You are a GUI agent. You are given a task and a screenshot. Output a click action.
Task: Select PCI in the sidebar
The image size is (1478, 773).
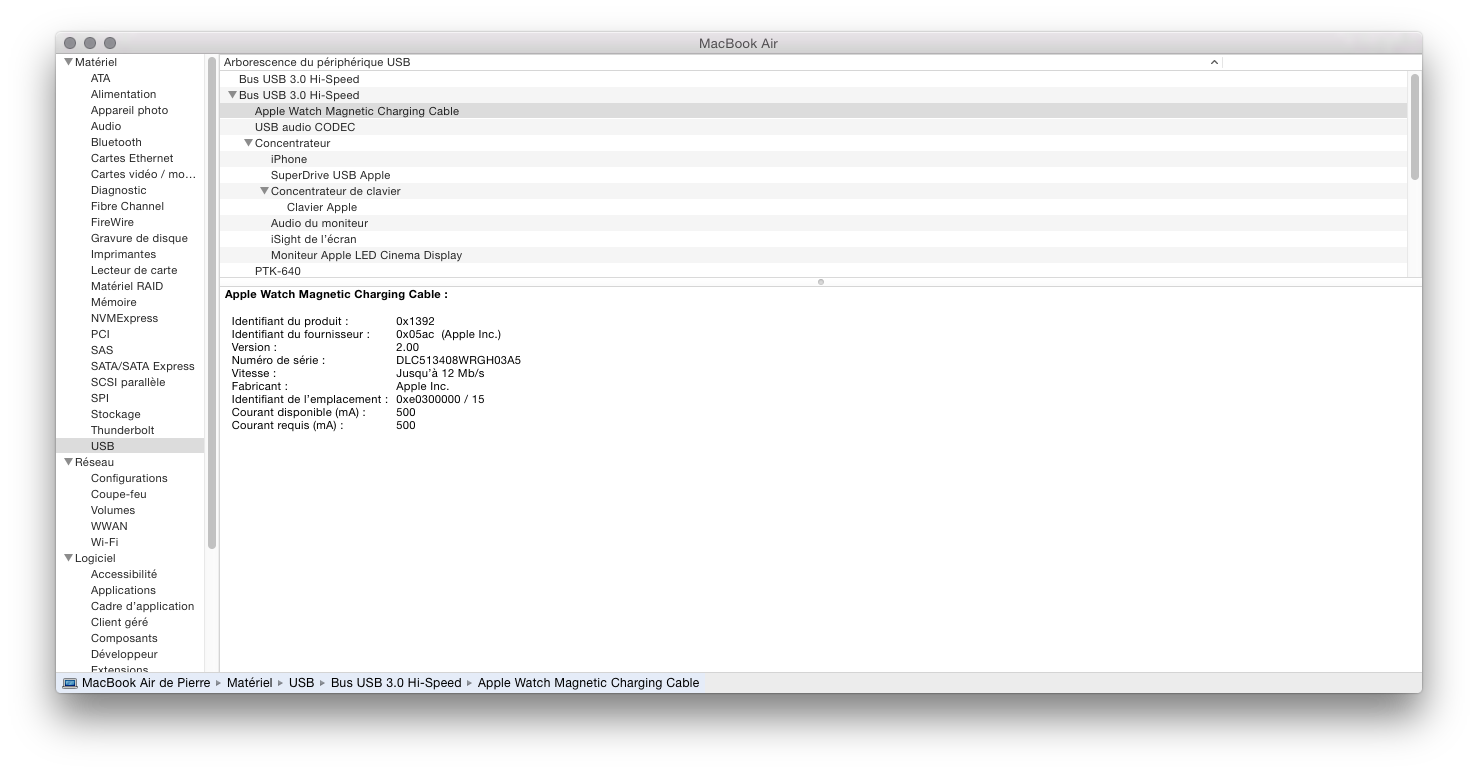(100, 334)
